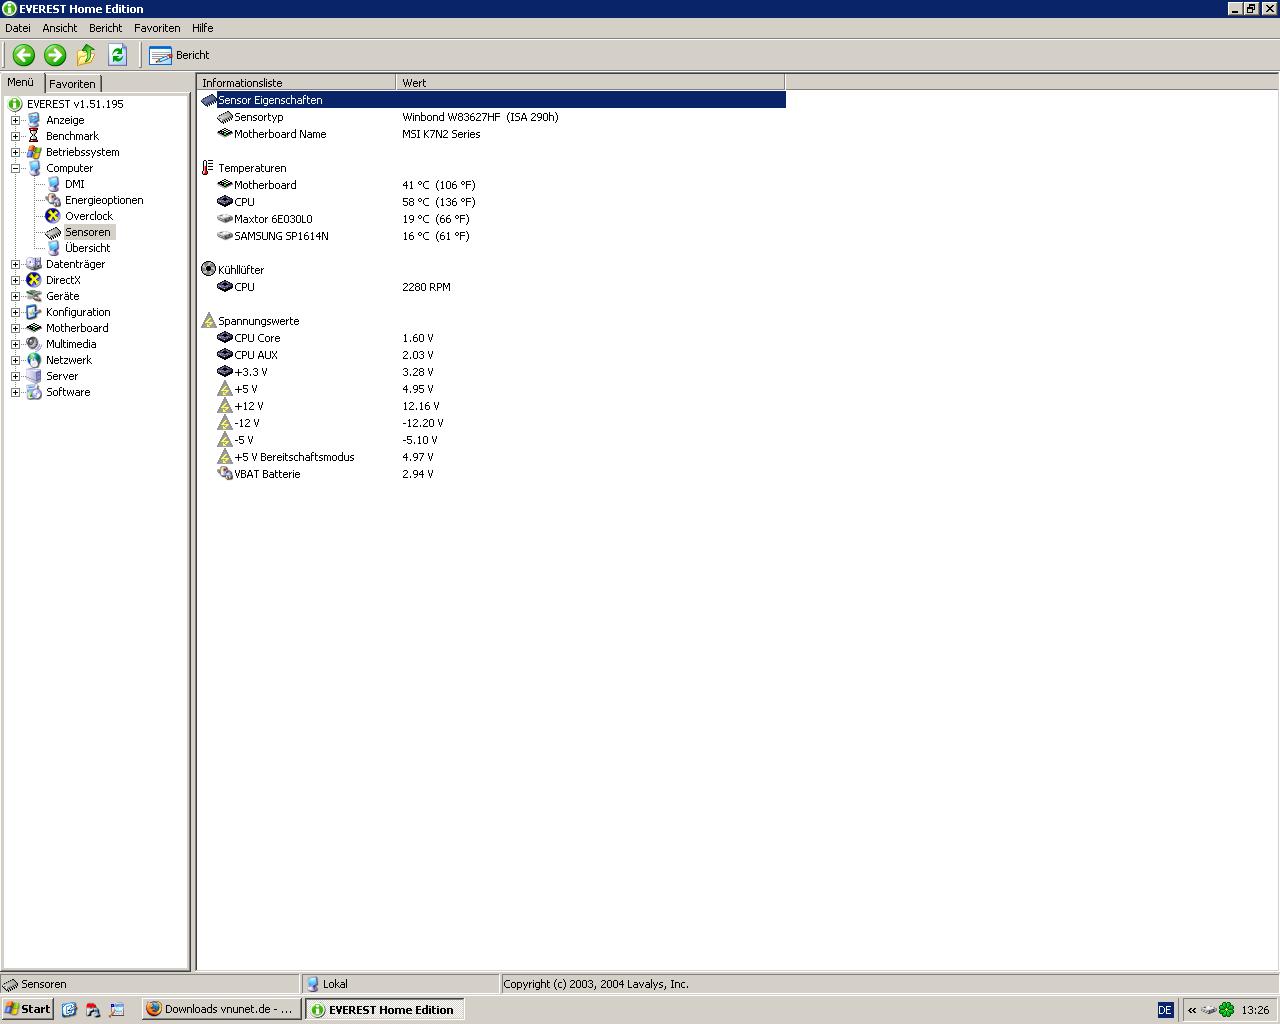Select EVEREST v1.51.195 root icon
This screenshot has width=1280, height=1024.
[15, 104]
